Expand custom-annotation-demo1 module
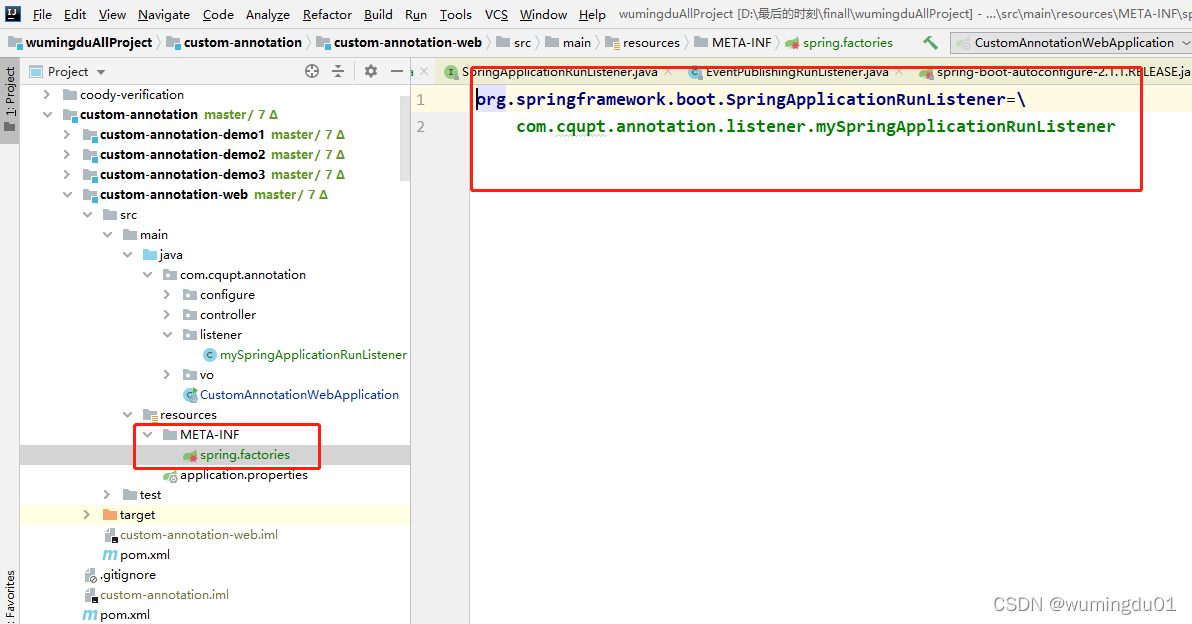 click(x=67, y=135)
